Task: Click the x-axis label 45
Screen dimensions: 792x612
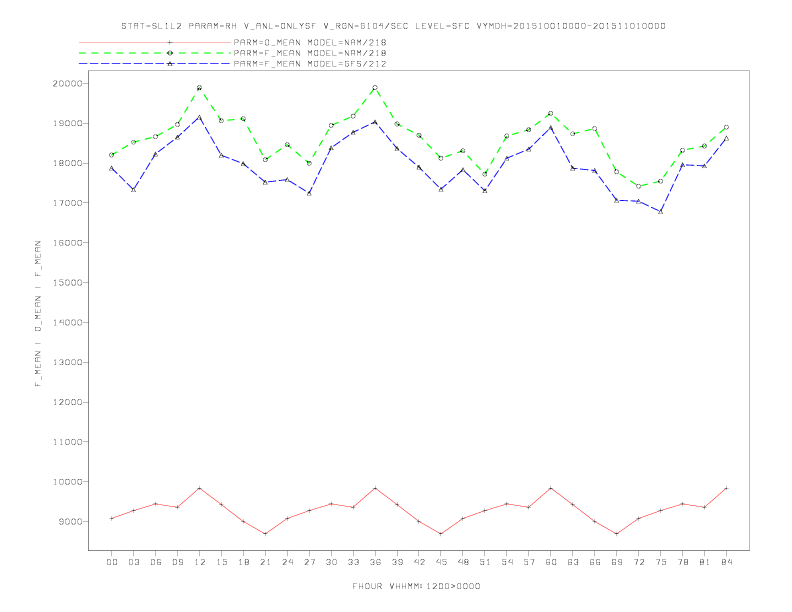Action: (441, 562)
